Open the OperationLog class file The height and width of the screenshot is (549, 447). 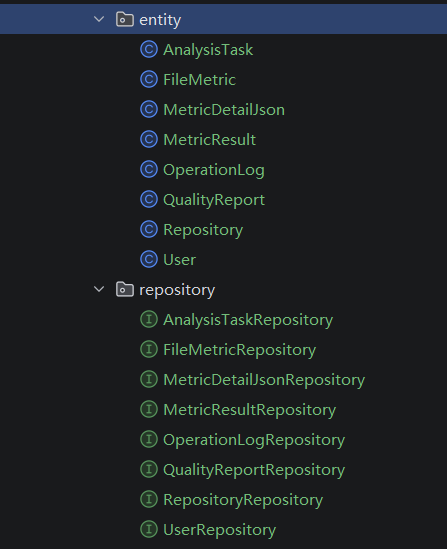click(x=214, y=170)
